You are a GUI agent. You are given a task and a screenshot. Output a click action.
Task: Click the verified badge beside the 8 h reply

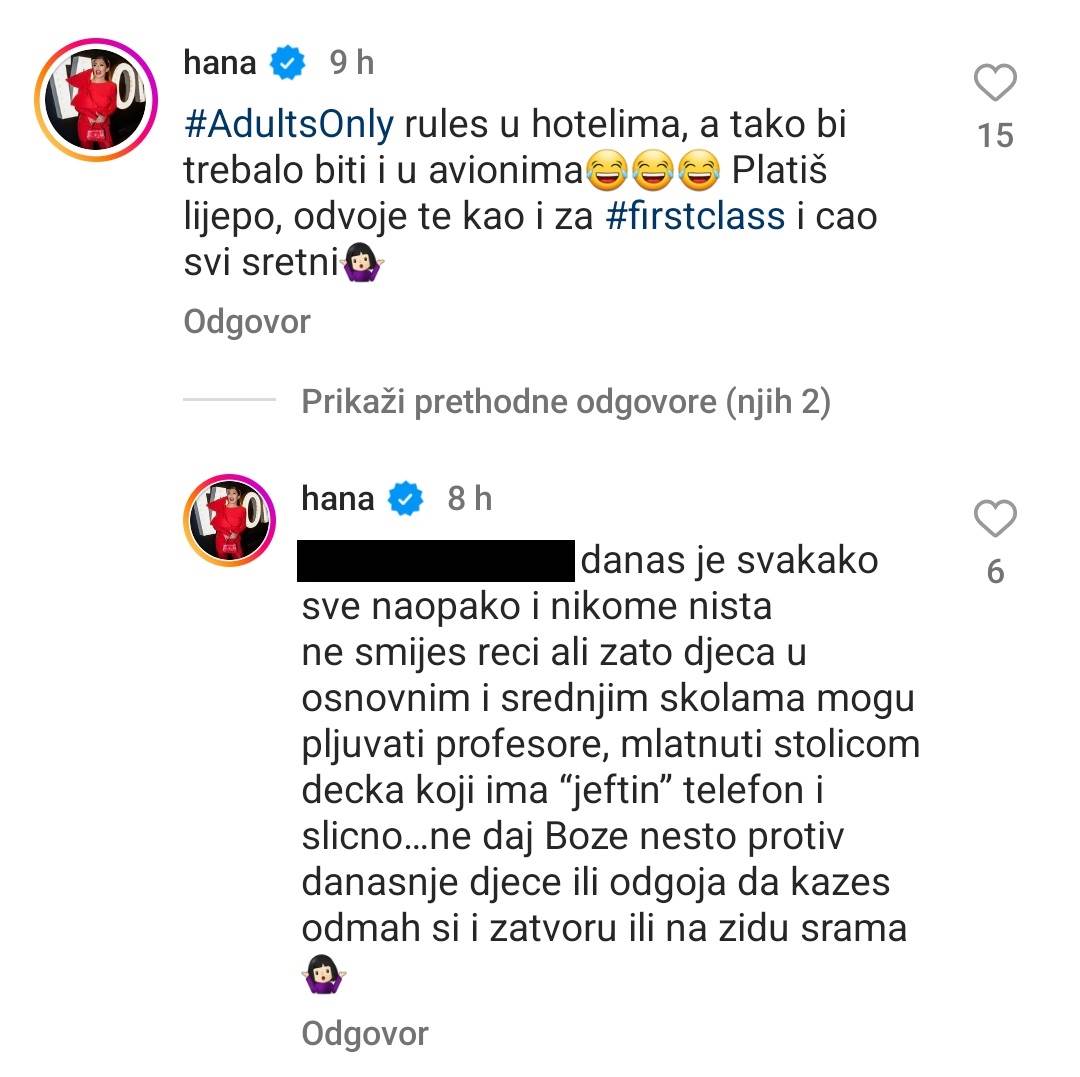point(407,498)
